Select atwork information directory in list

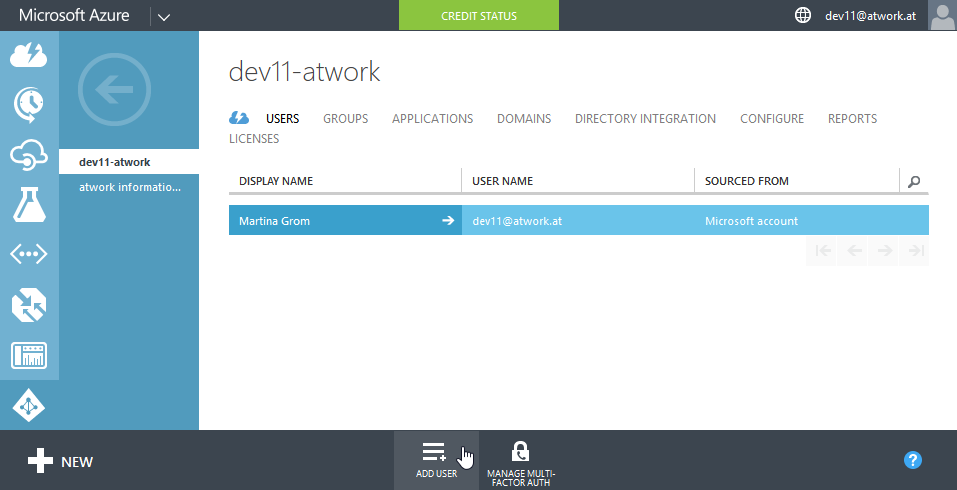pyautogui.click(x=130, y=187)
